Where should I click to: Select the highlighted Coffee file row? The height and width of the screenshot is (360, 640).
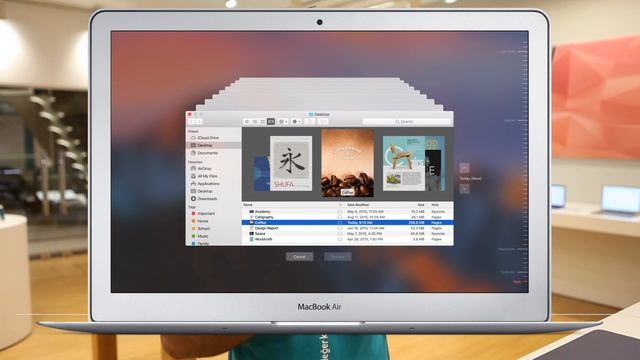pyautogui.click(x=347, y=223)
